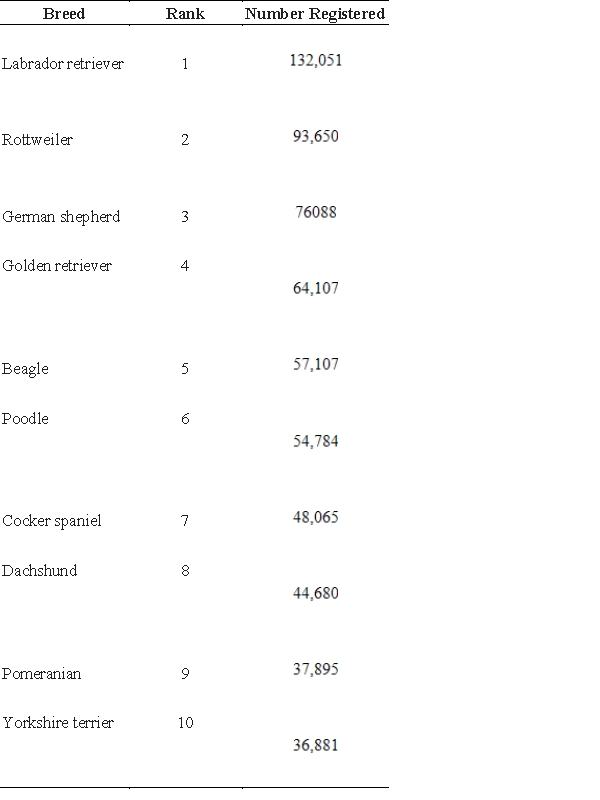Click the Breed column header

click(64, 14)
